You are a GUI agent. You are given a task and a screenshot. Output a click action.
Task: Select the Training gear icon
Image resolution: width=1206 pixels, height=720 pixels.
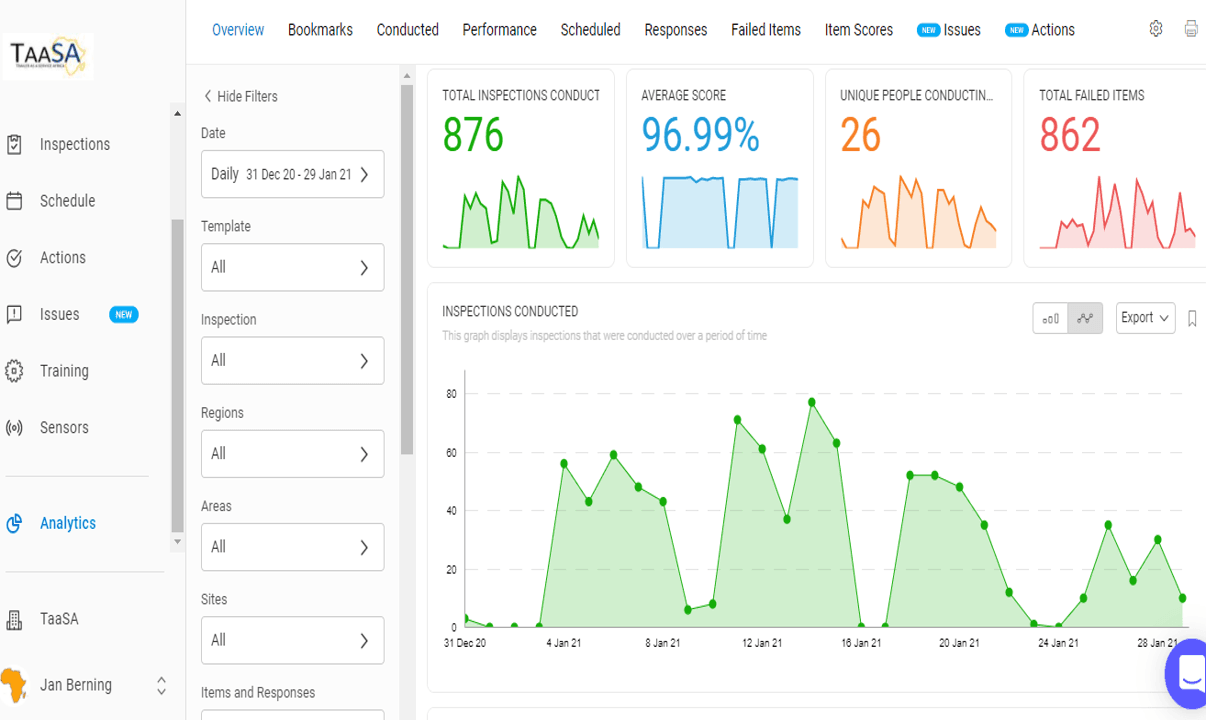pyautogui.click(x=14, y=371)
